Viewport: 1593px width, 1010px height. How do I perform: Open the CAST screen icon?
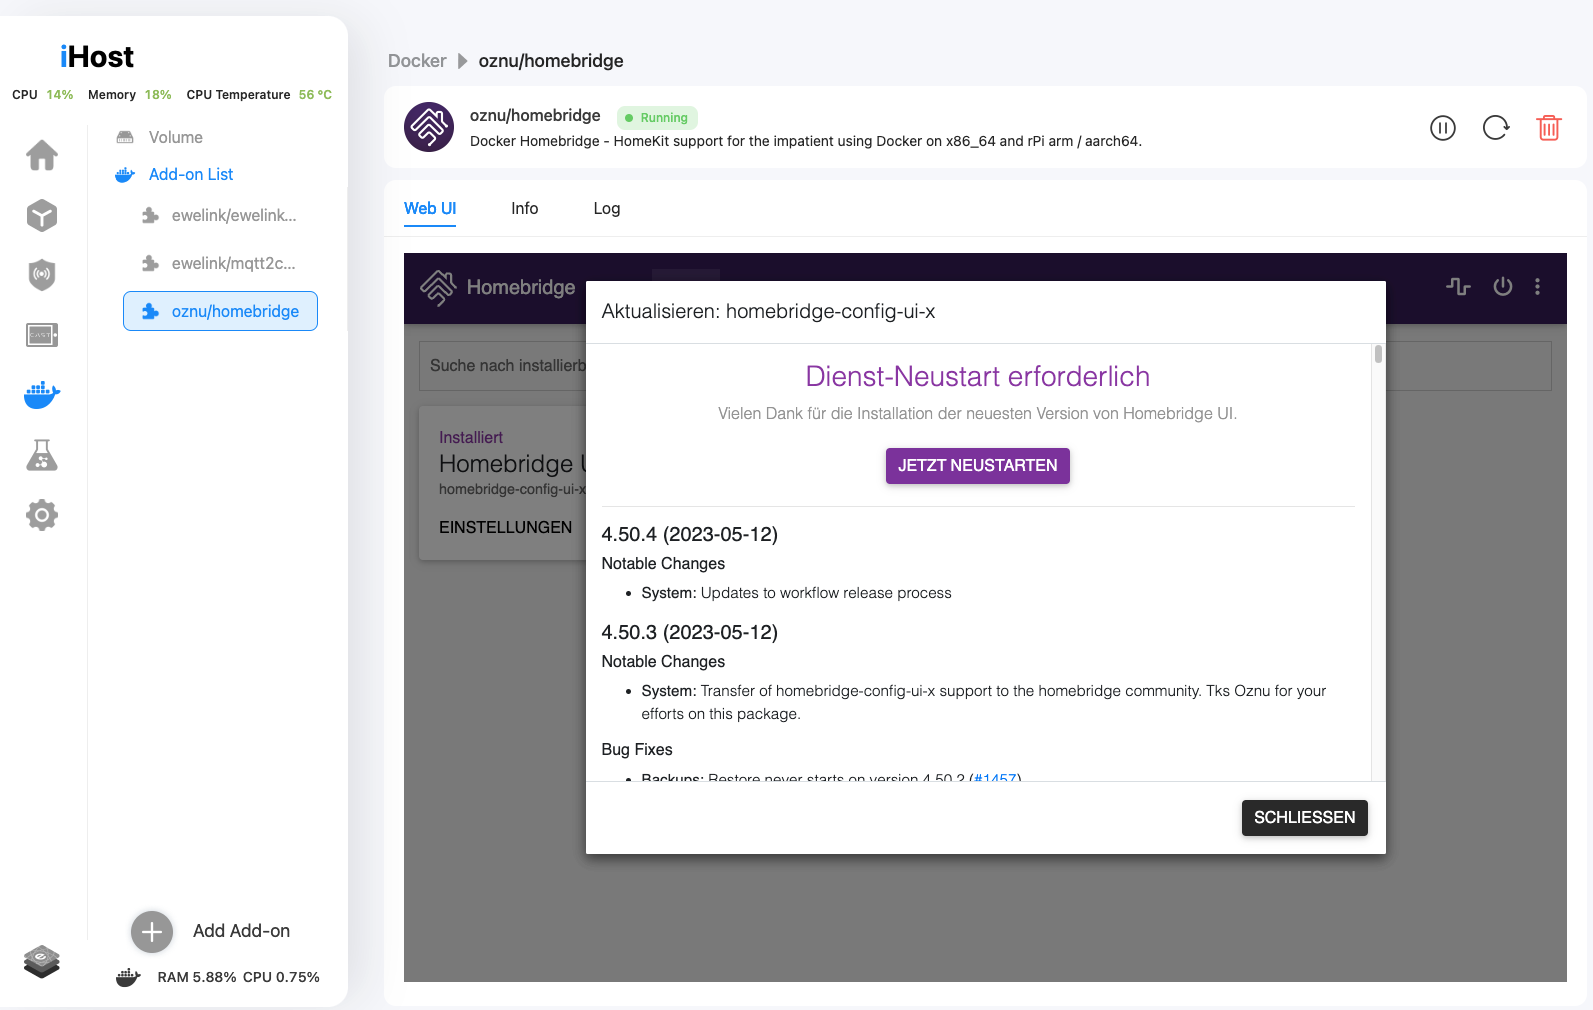(x=42, y=335)
